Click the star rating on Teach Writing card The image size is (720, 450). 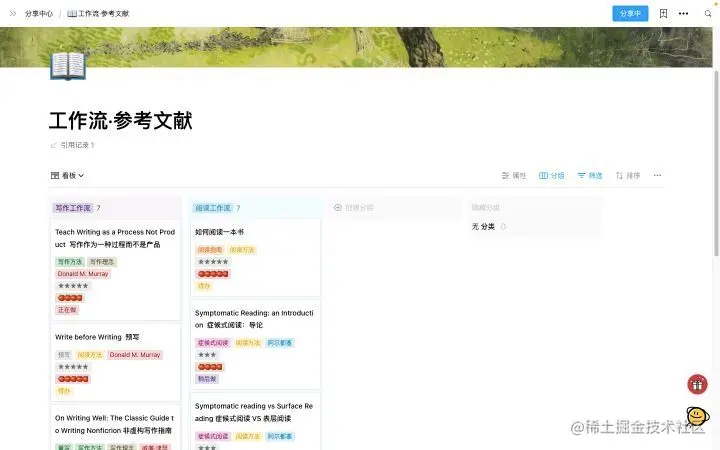click(x=73, y=286)
